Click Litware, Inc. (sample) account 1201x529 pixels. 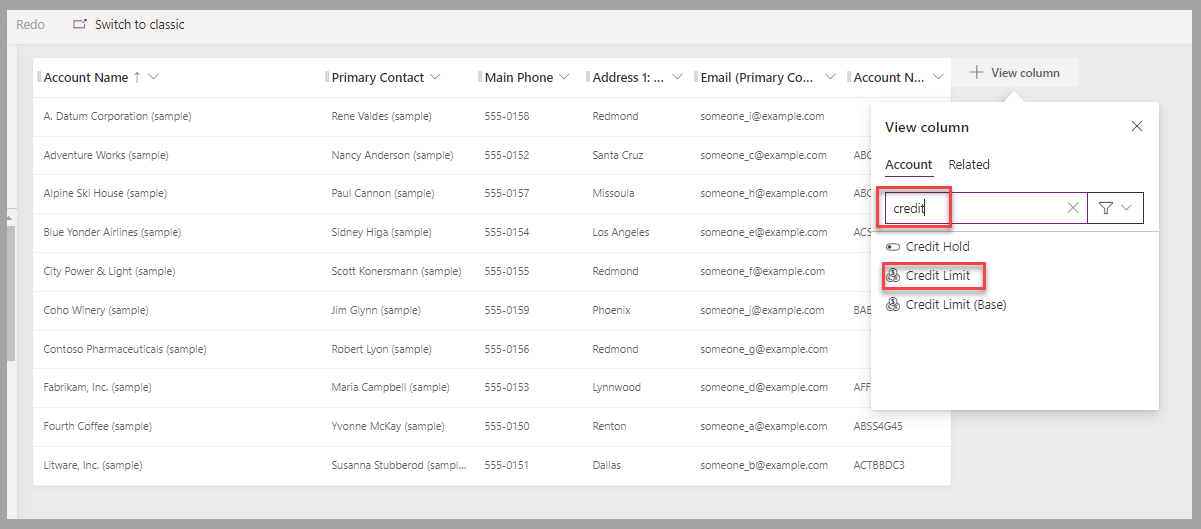pyautogui.click(x=93, y=465)
